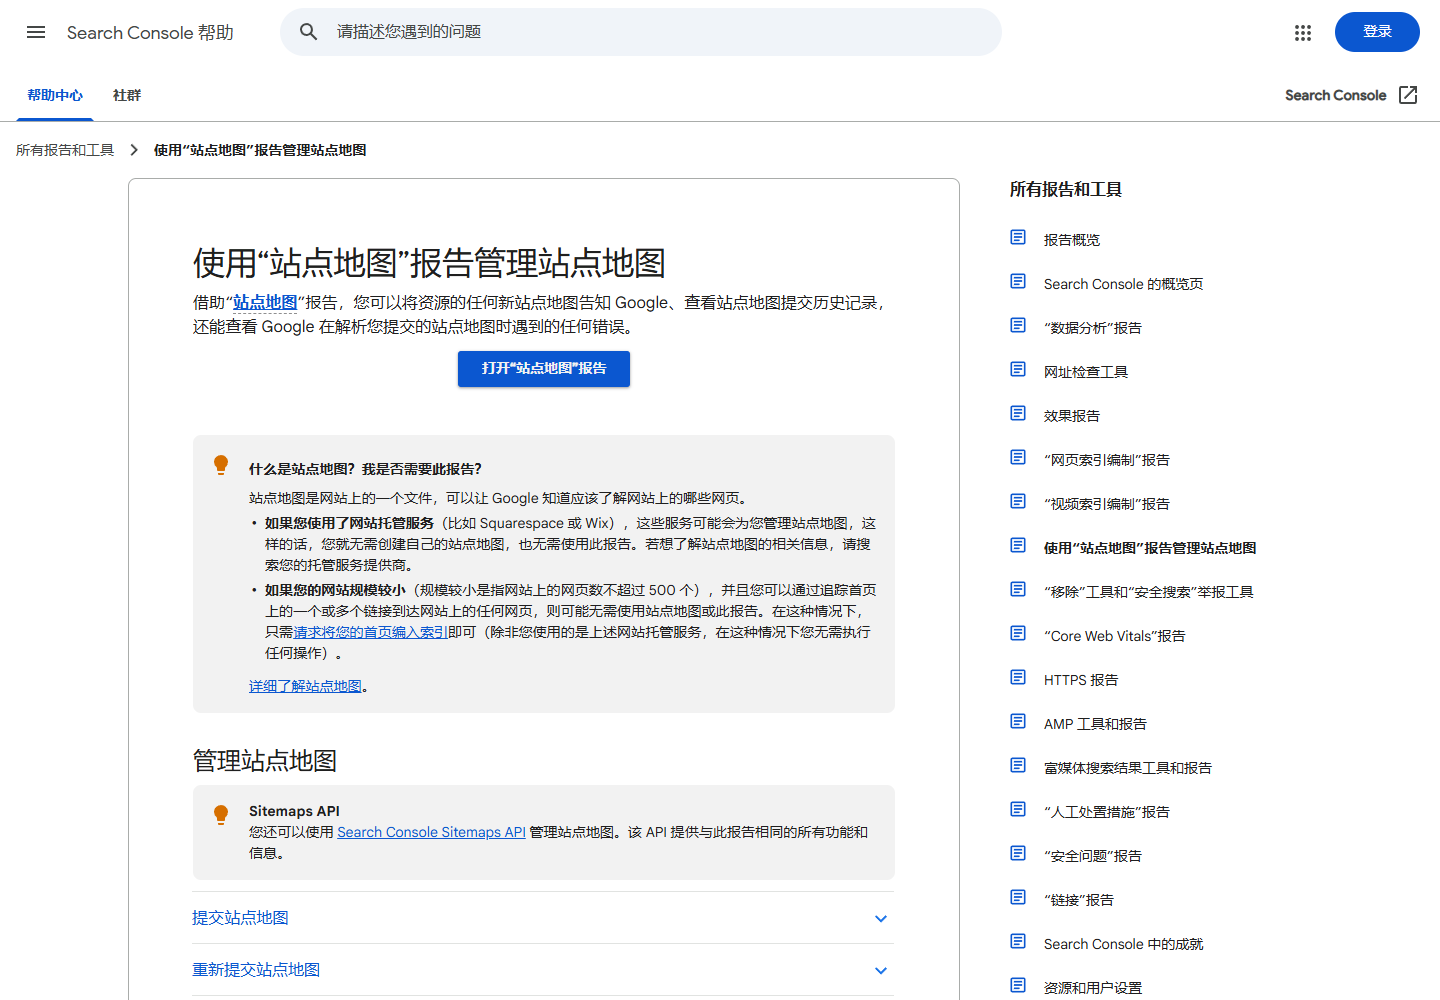Viewport: 1440px width, 1000px height.
Task: Open the Google apps grid
Action: pos(1302,33)
